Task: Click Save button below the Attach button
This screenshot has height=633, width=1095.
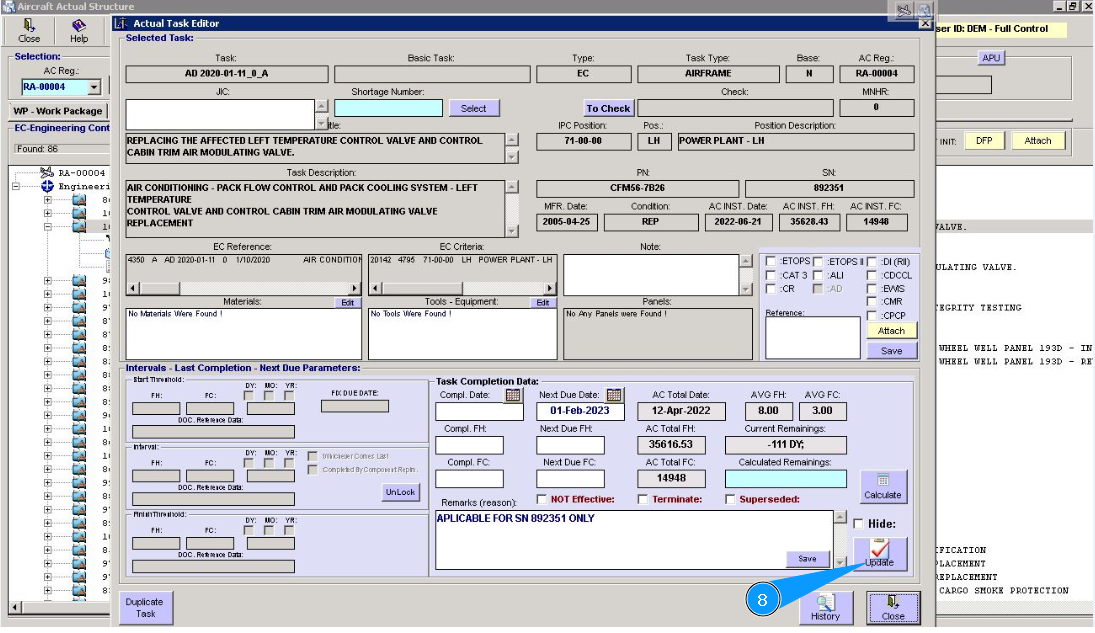Action: [x=892, y=351]
